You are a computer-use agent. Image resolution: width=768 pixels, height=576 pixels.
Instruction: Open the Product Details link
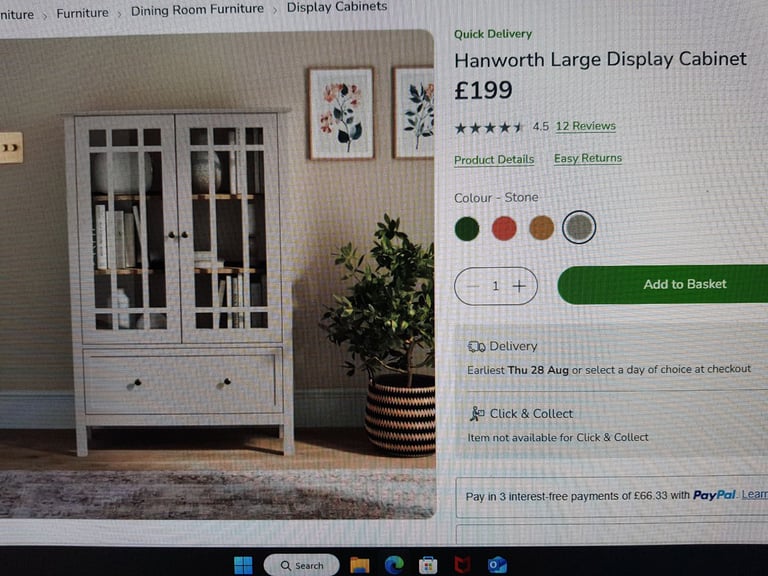(494, 160)
